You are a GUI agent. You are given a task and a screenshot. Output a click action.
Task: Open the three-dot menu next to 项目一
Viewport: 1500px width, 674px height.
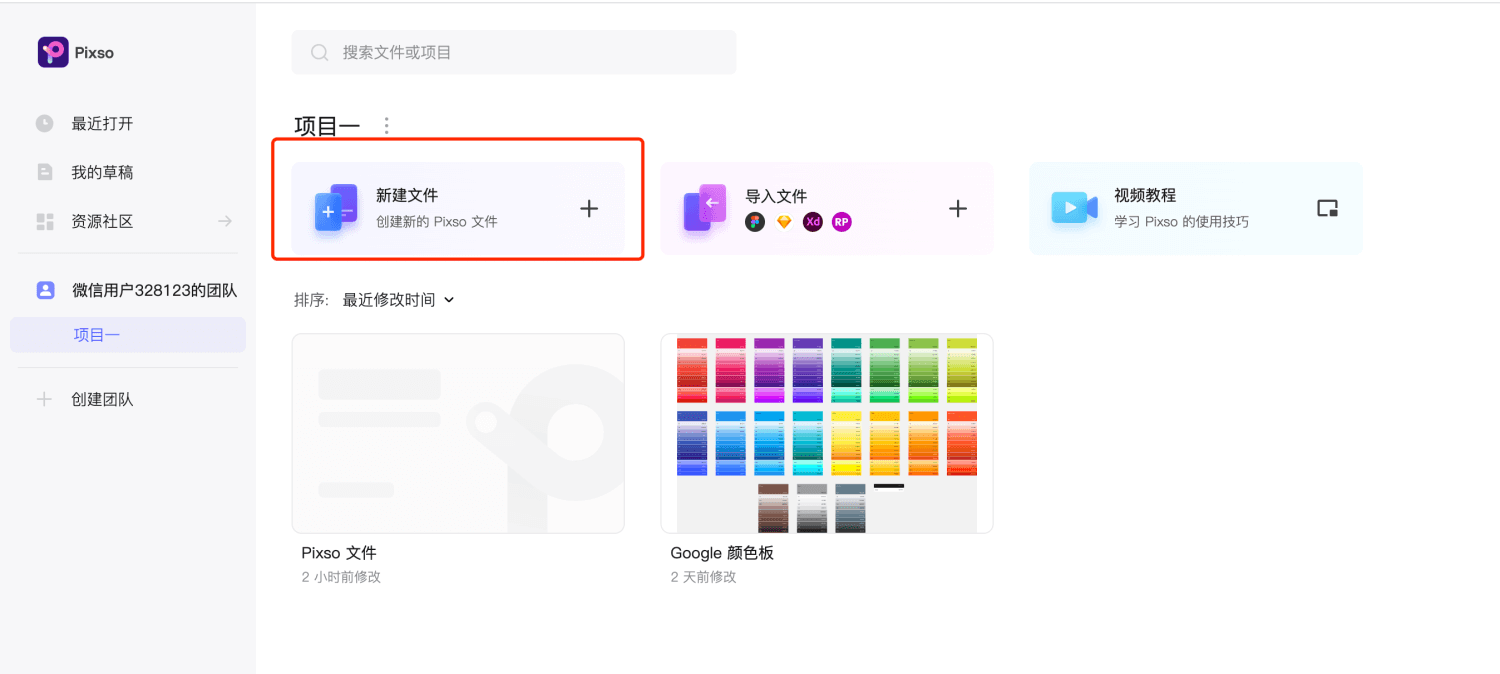coord(387,126)
